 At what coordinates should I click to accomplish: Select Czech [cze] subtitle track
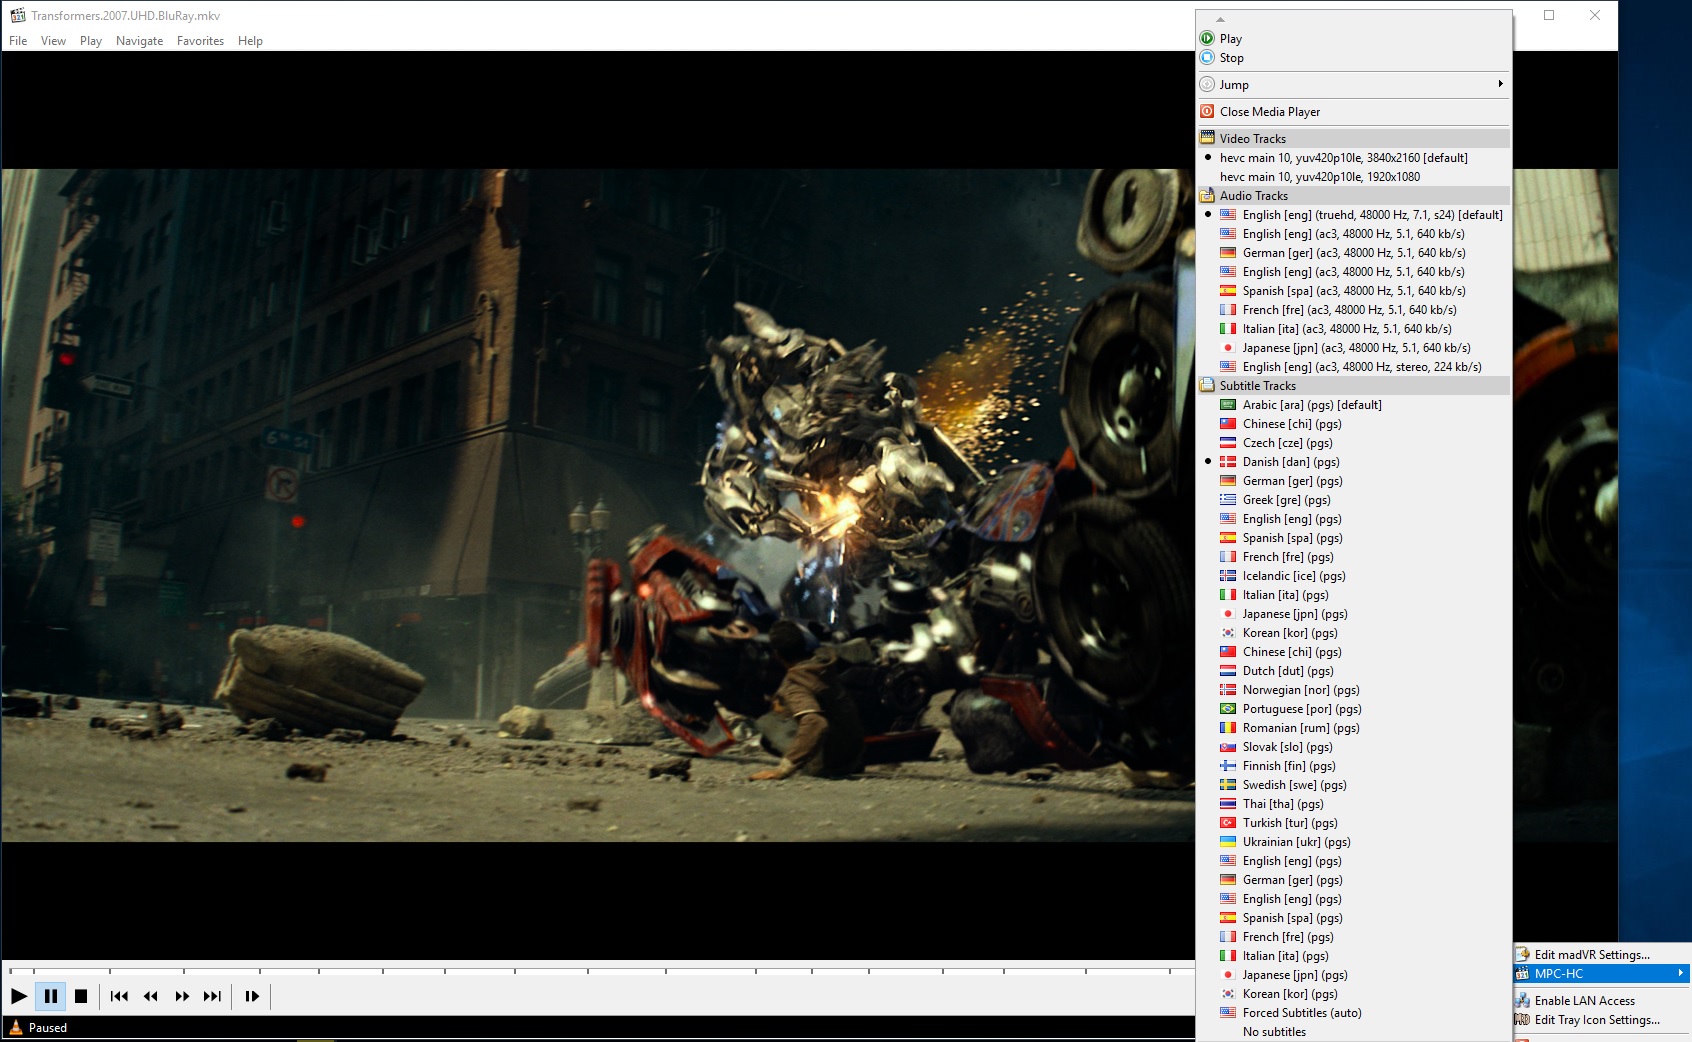click(1354, 443)
